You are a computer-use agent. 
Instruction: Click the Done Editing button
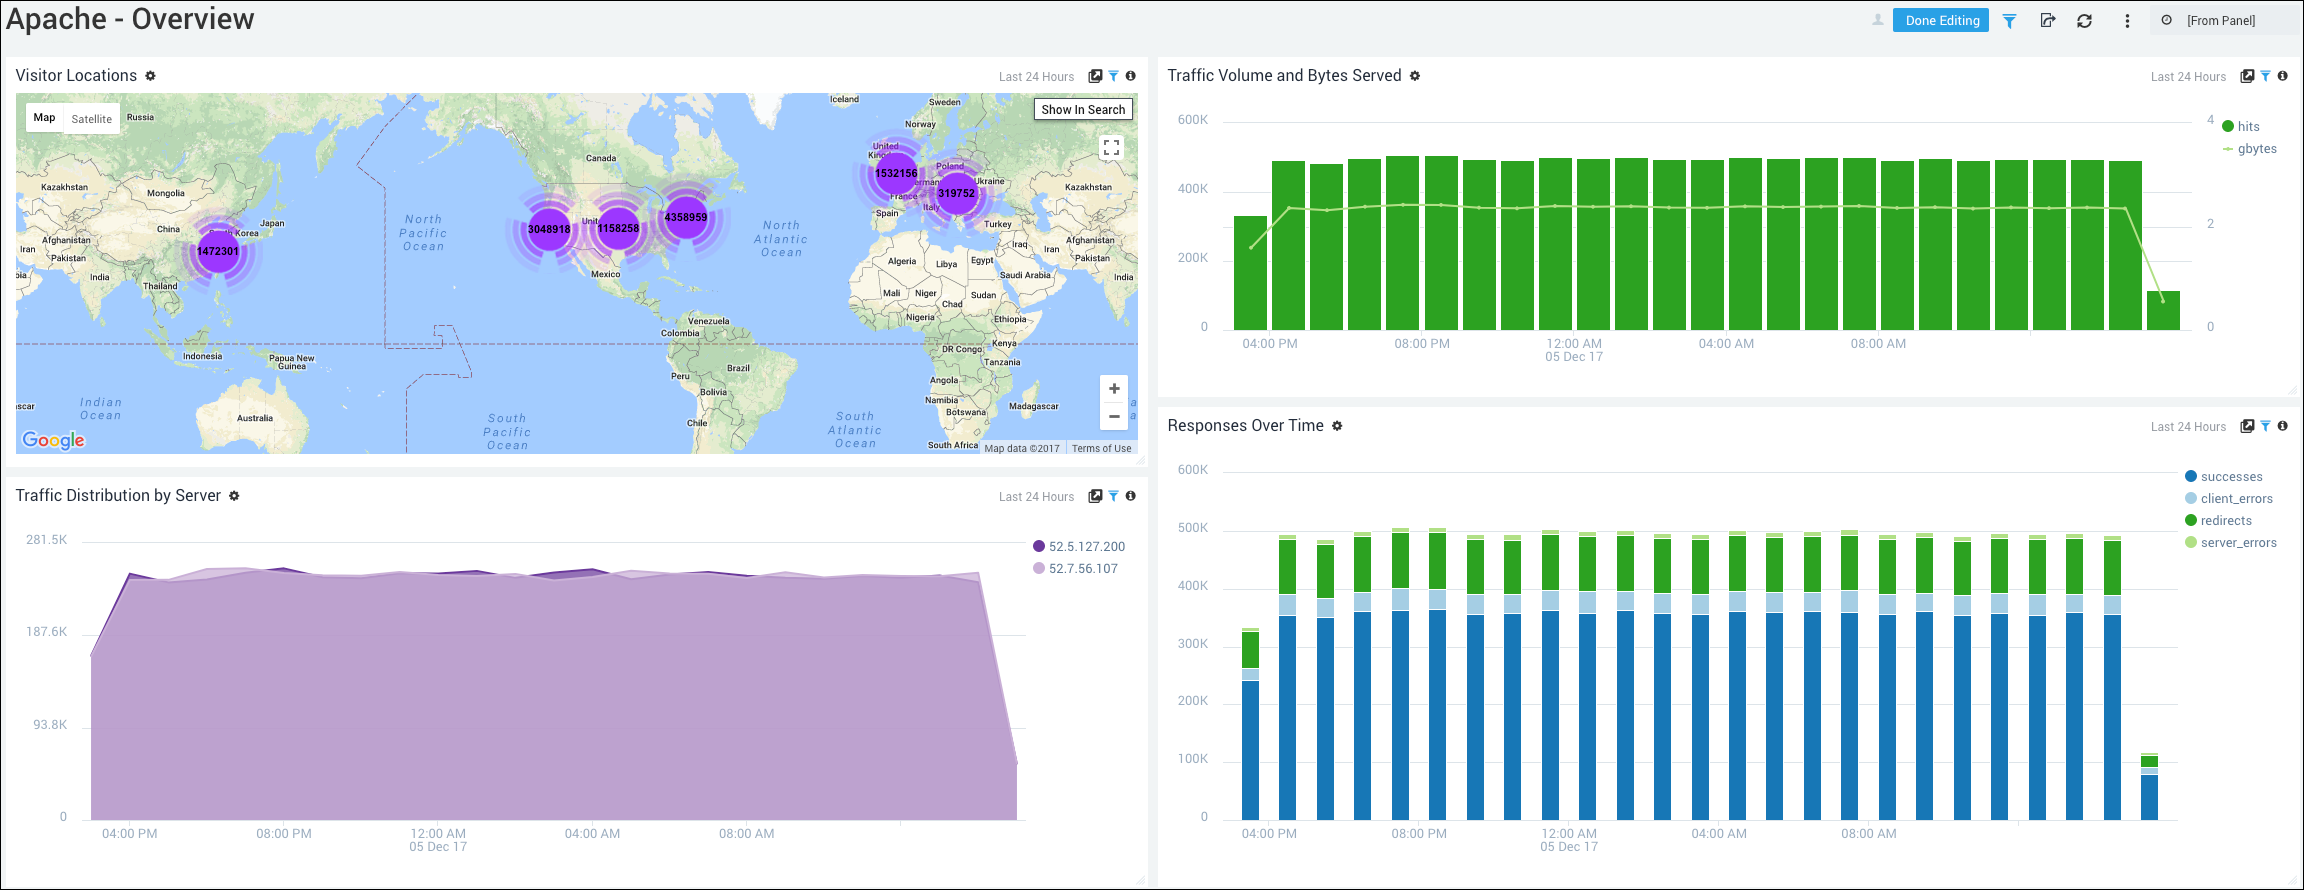point(1941,21)
